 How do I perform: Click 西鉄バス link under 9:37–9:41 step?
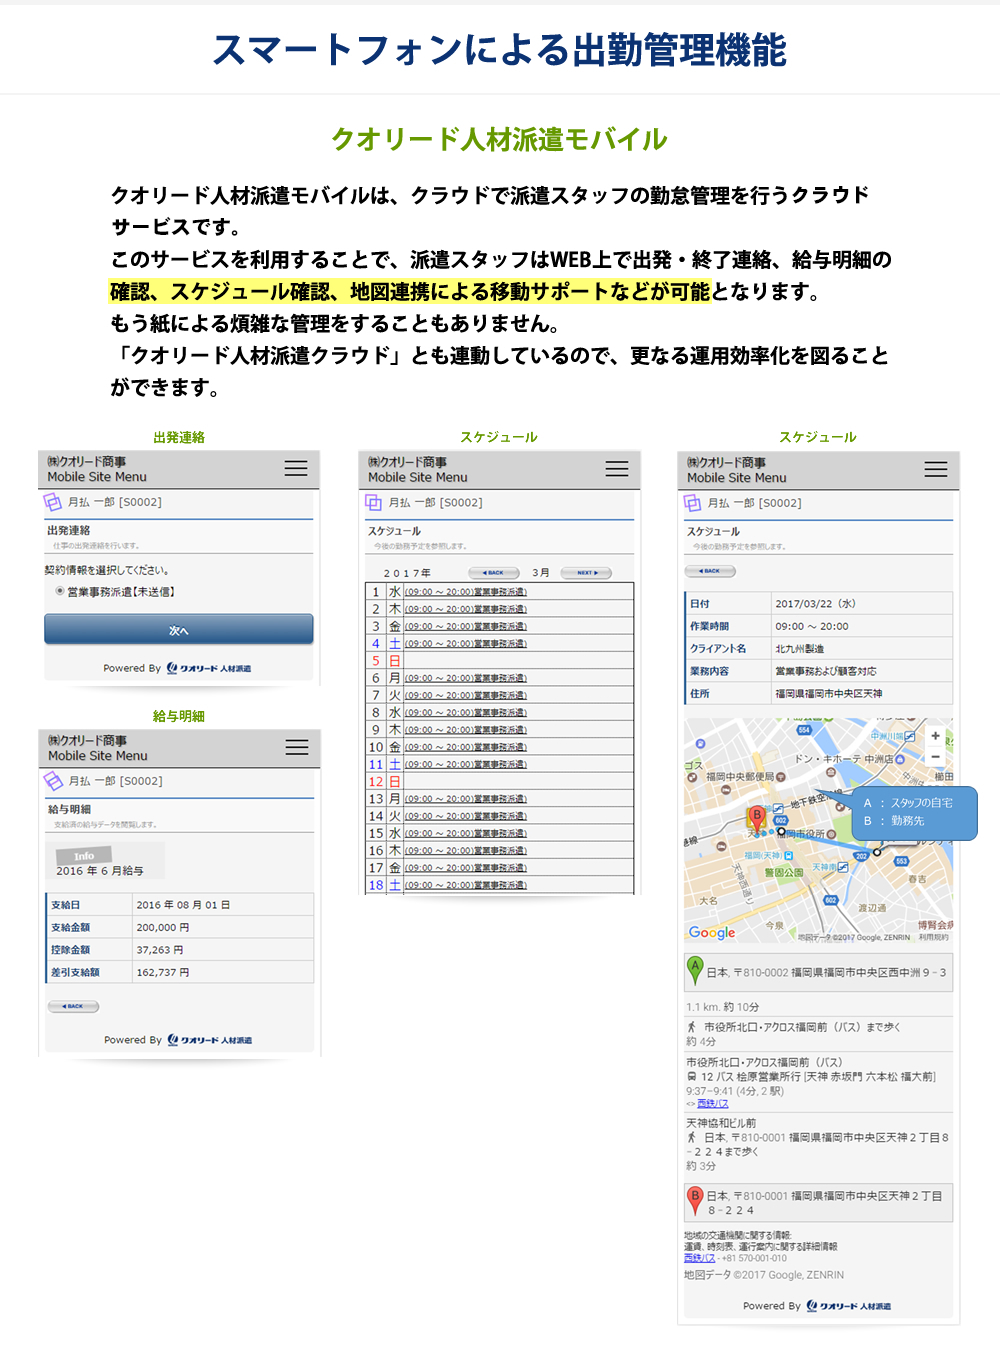tap(712, 1104)
